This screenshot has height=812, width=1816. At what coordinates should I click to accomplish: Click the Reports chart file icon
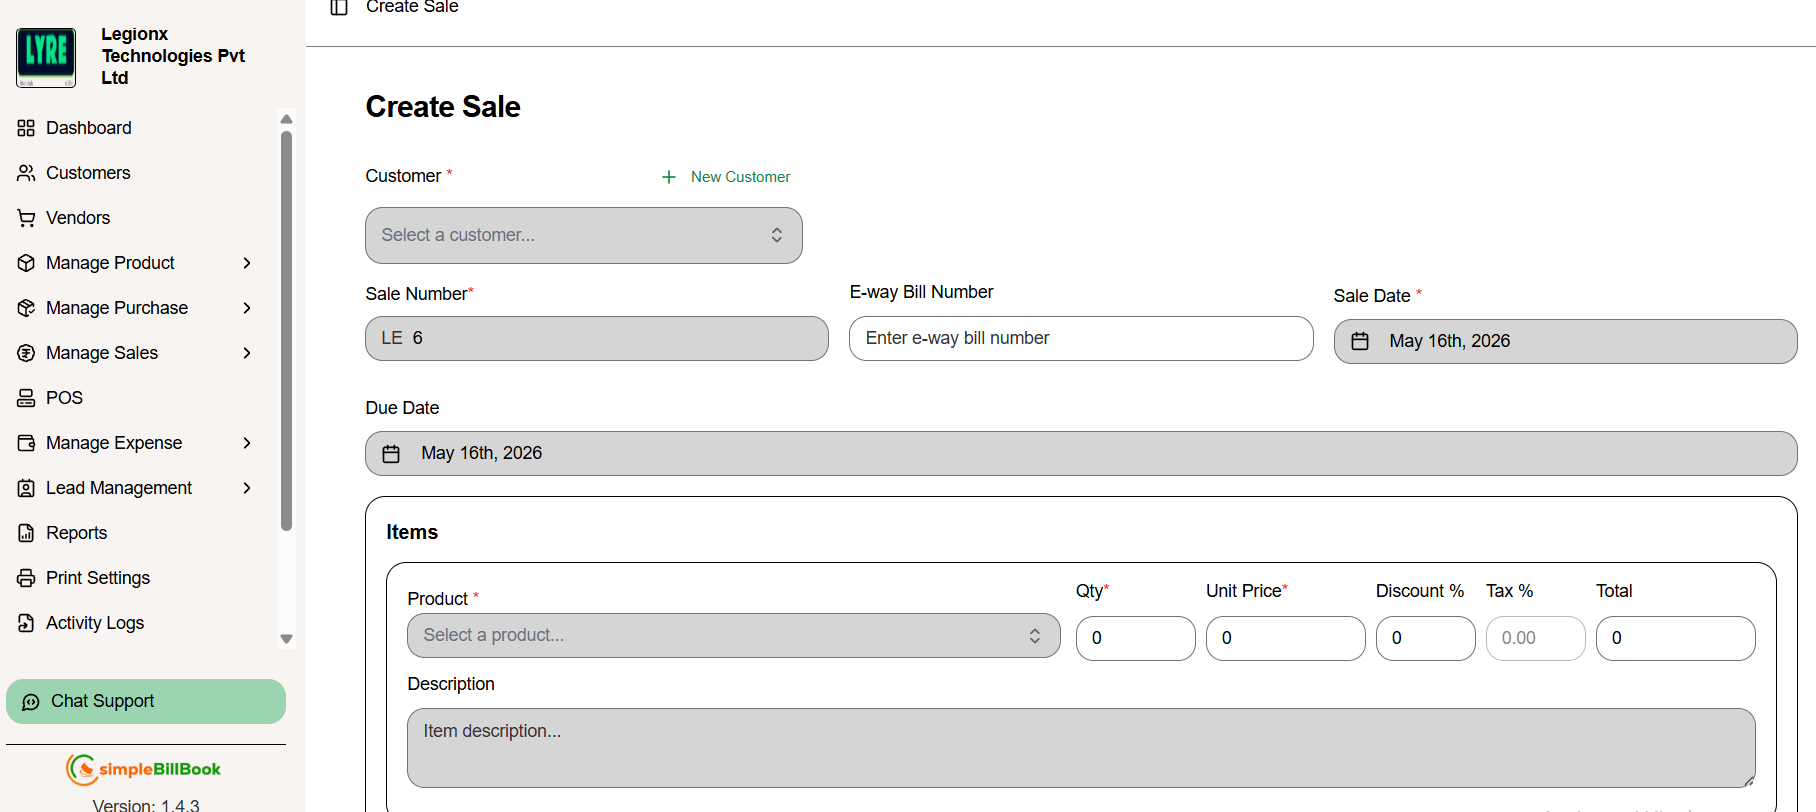(x=26, y=533)
